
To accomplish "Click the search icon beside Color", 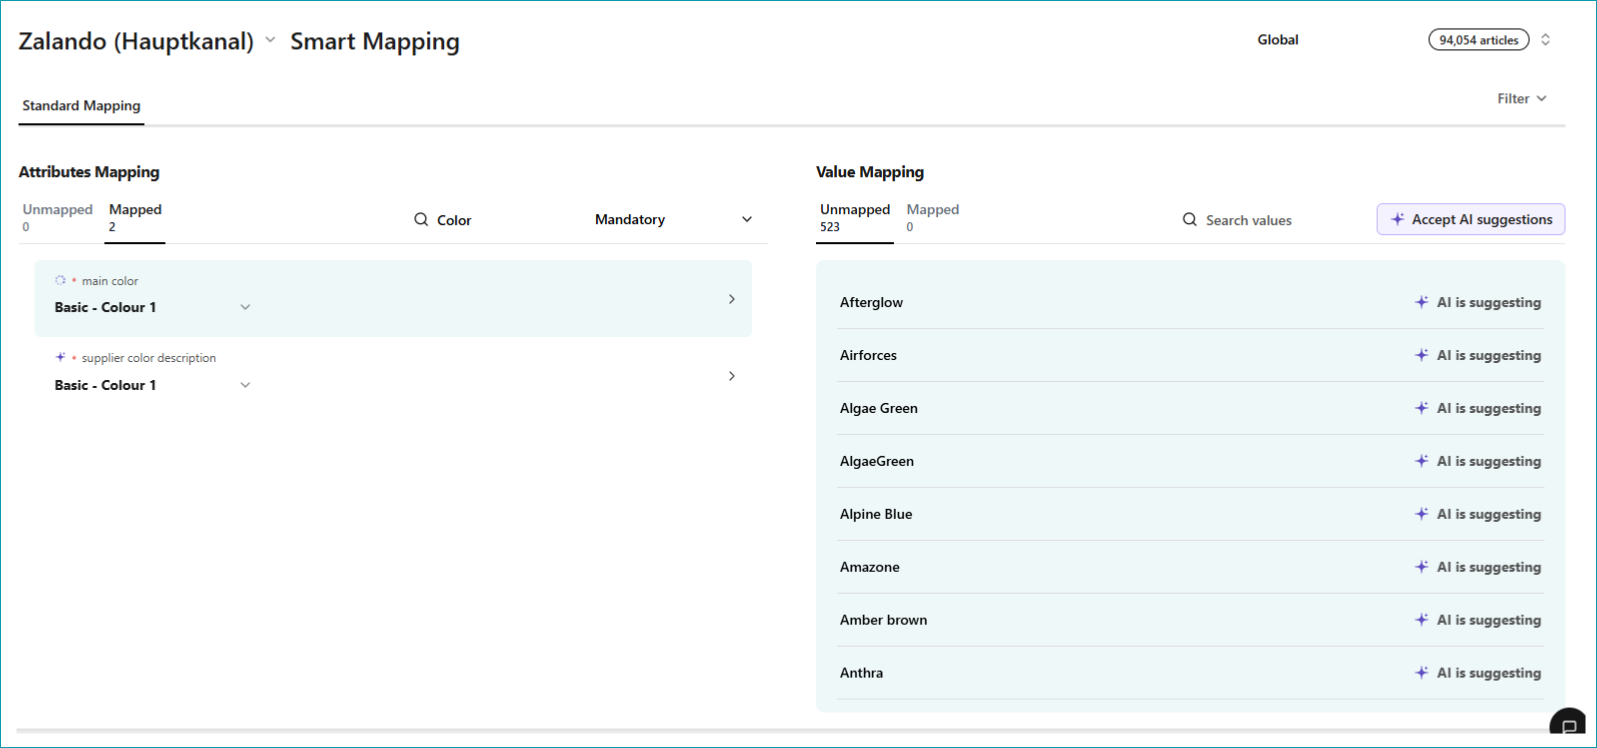I will (421, 219).
